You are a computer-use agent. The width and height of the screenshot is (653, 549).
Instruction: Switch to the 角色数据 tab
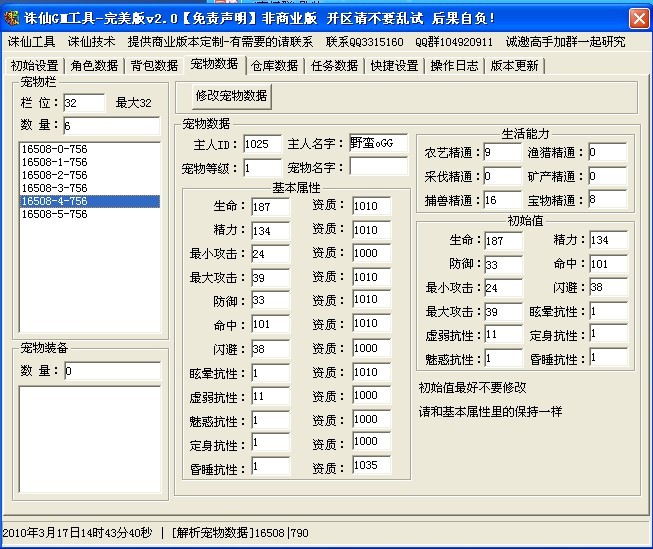point(95,65)
